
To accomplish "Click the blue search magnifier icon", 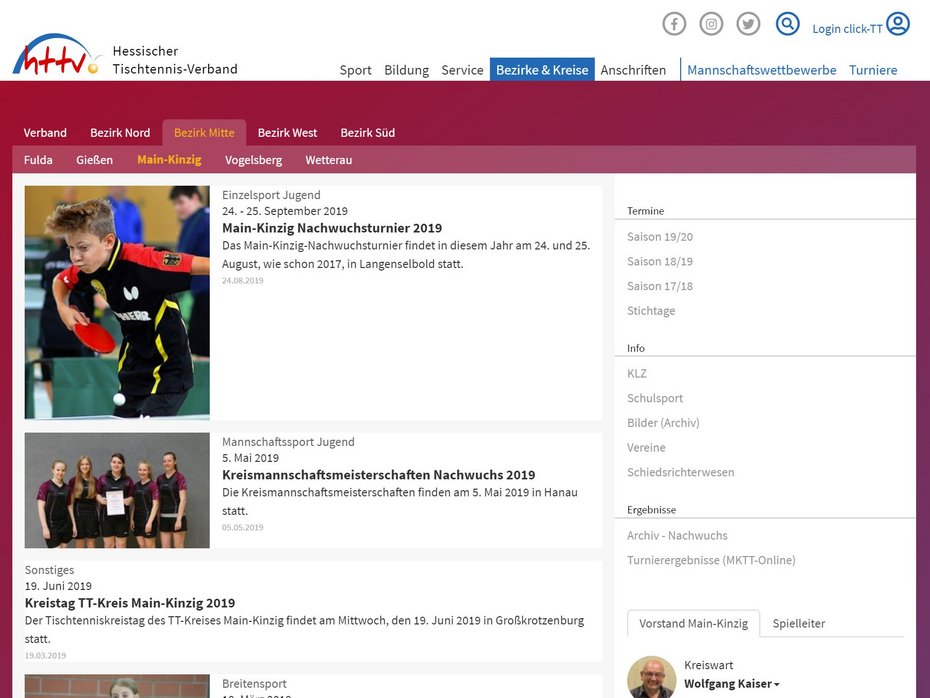I will [x=788, y=24].
